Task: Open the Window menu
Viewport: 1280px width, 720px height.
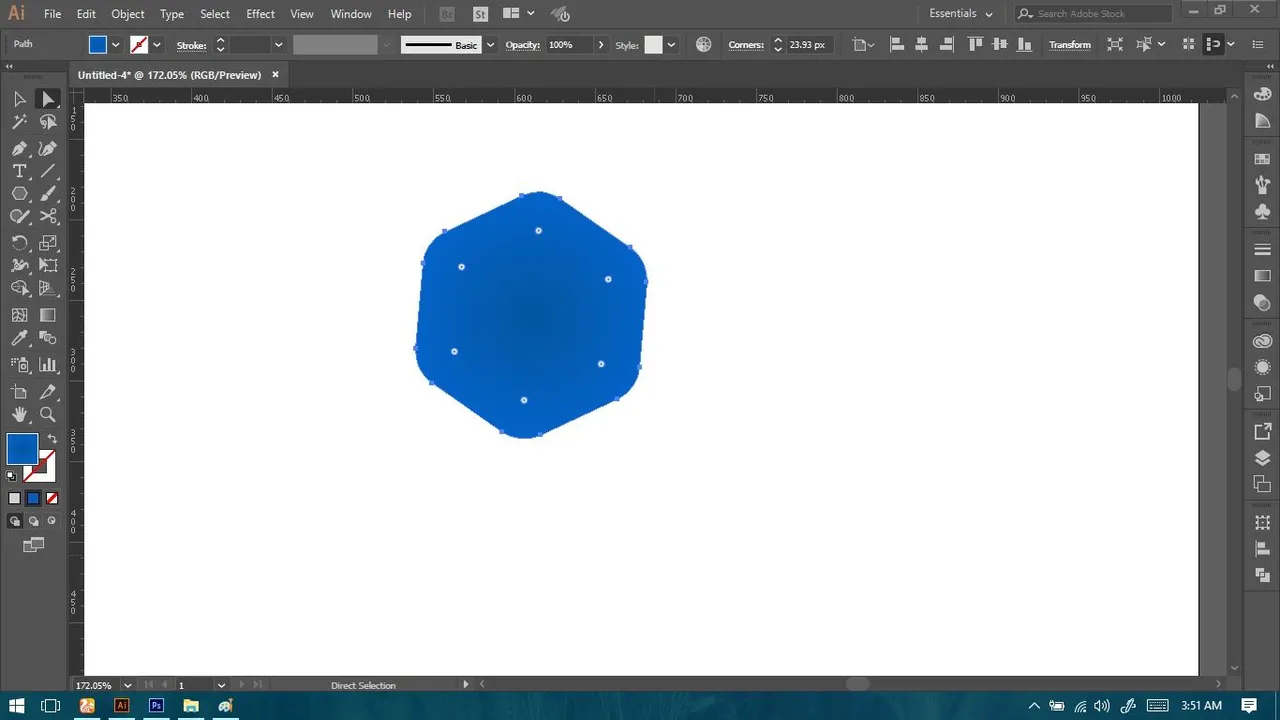Action: click(351, 14)
